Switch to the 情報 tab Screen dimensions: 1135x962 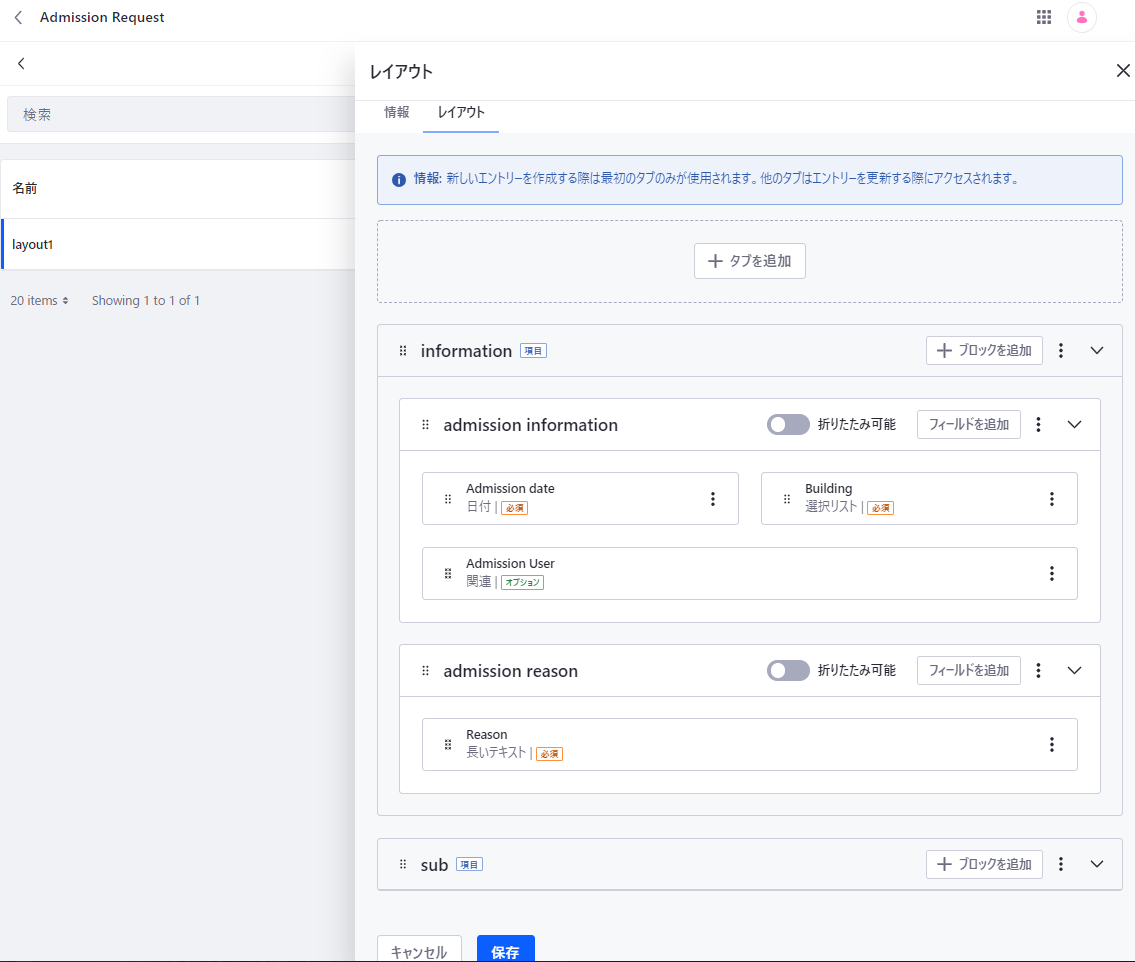pos(397,113)
